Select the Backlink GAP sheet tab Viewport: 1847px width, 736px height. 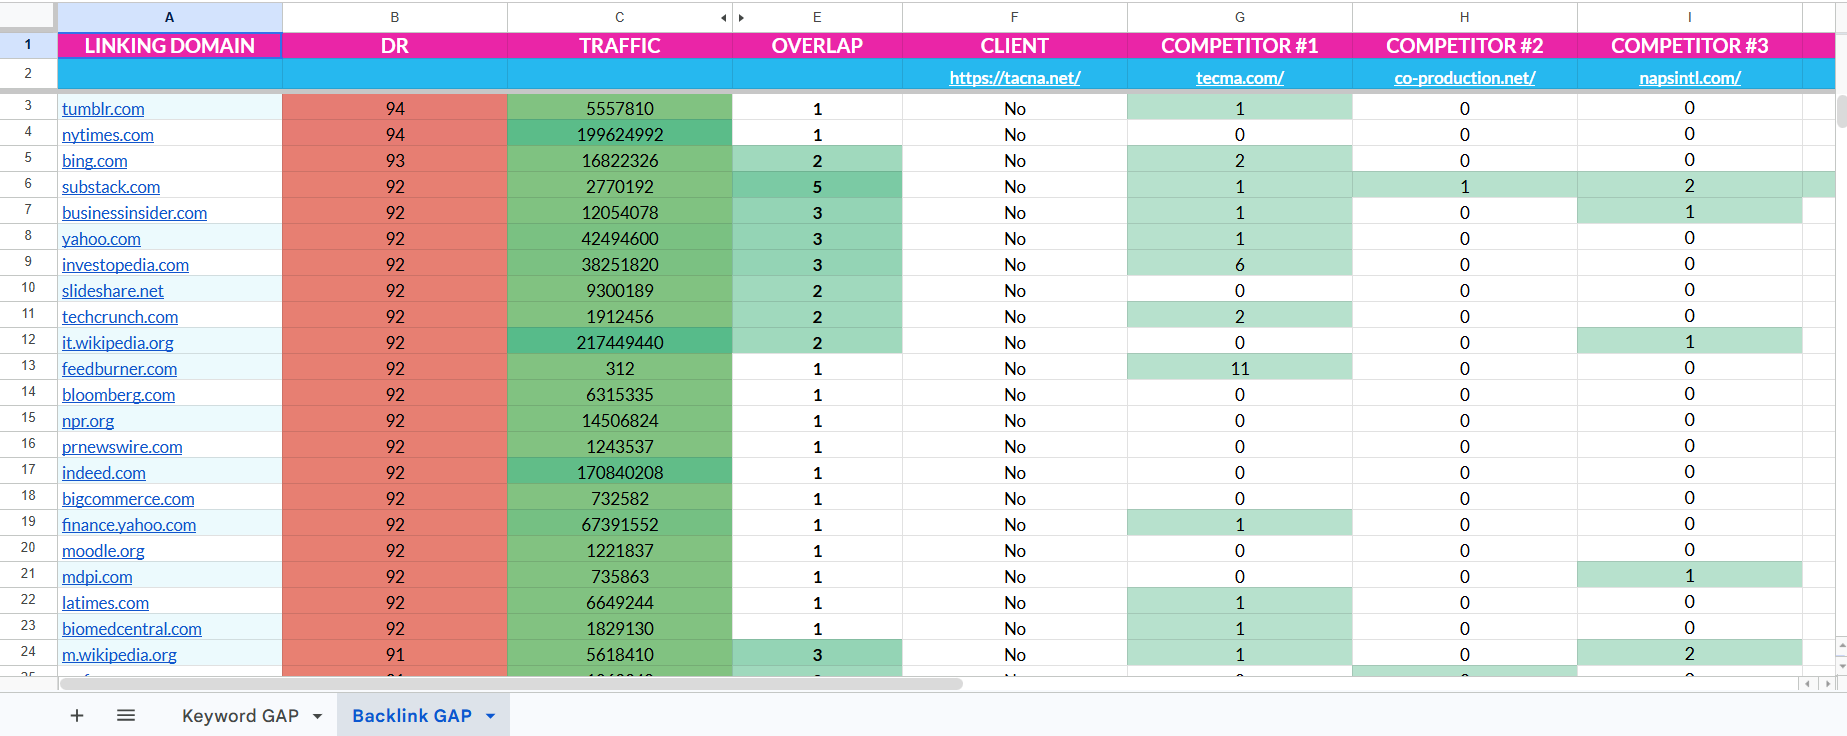pos(412,716)
